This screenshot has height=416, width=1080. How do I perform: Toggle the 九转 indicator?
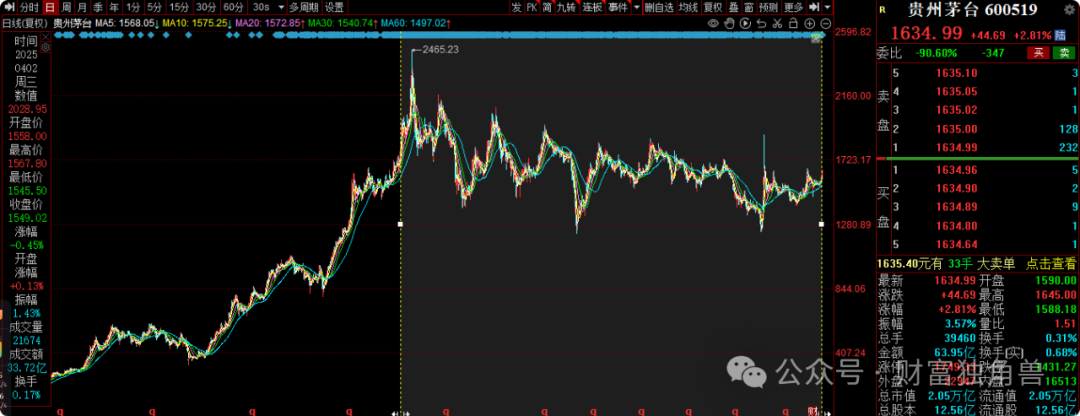tap(566, 7)
